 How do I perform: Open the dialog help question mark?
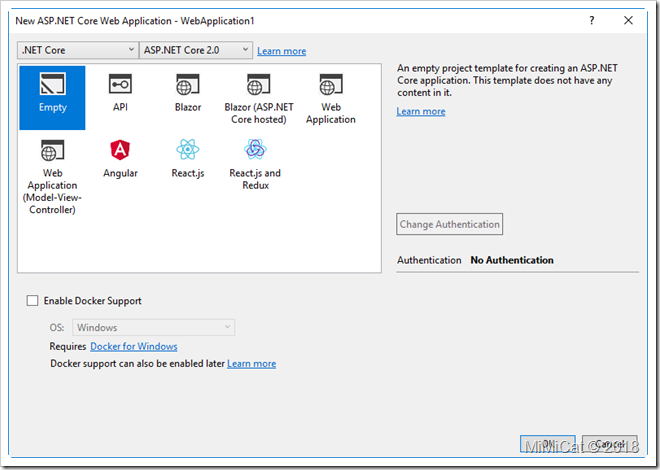tap(592, 20)
